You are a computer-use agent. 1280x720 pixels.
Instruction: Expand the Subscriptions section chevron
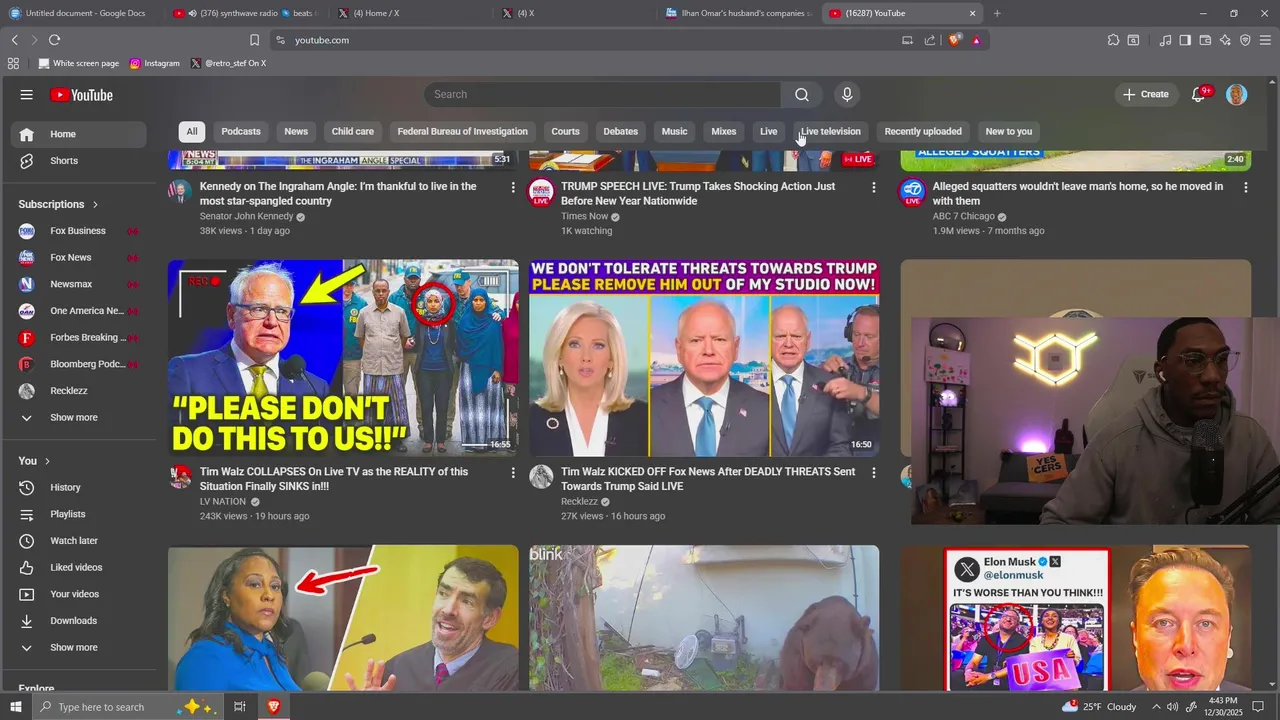[x=96, y=204]
